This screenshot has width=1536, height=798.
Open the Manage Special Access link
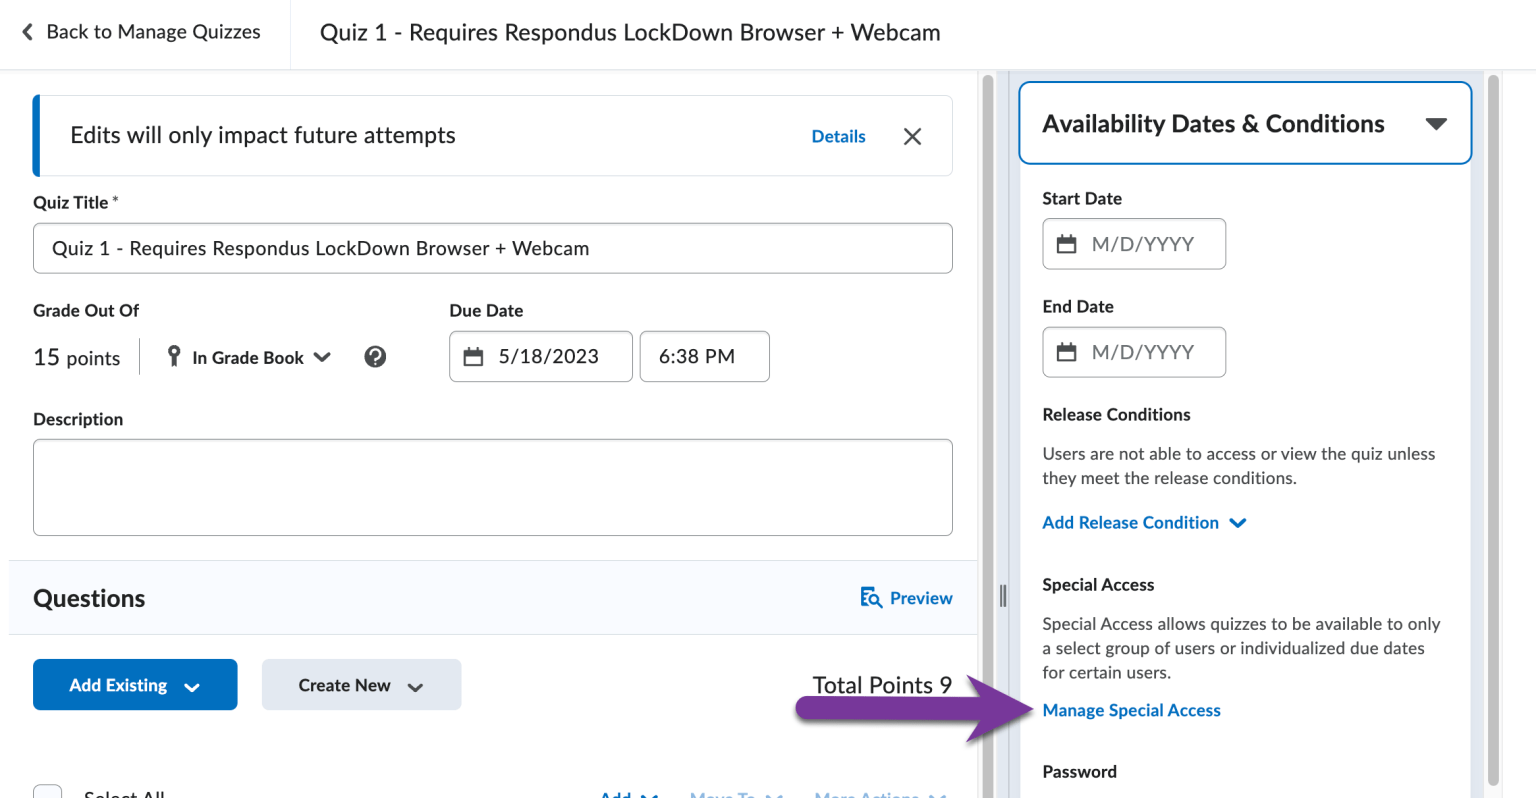1131,711
